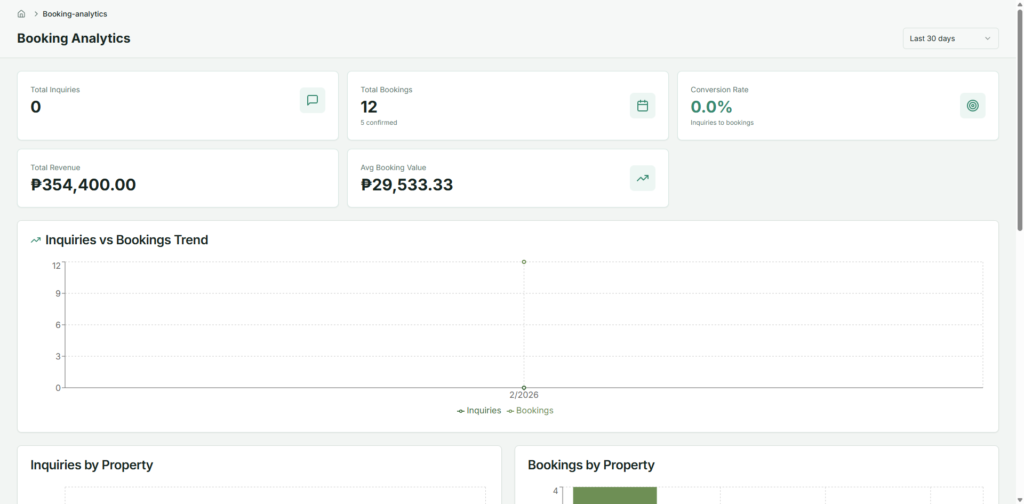
Task: Click the Bookings data point at value 12
Action: pyautogui.click(x=524, y=262)
